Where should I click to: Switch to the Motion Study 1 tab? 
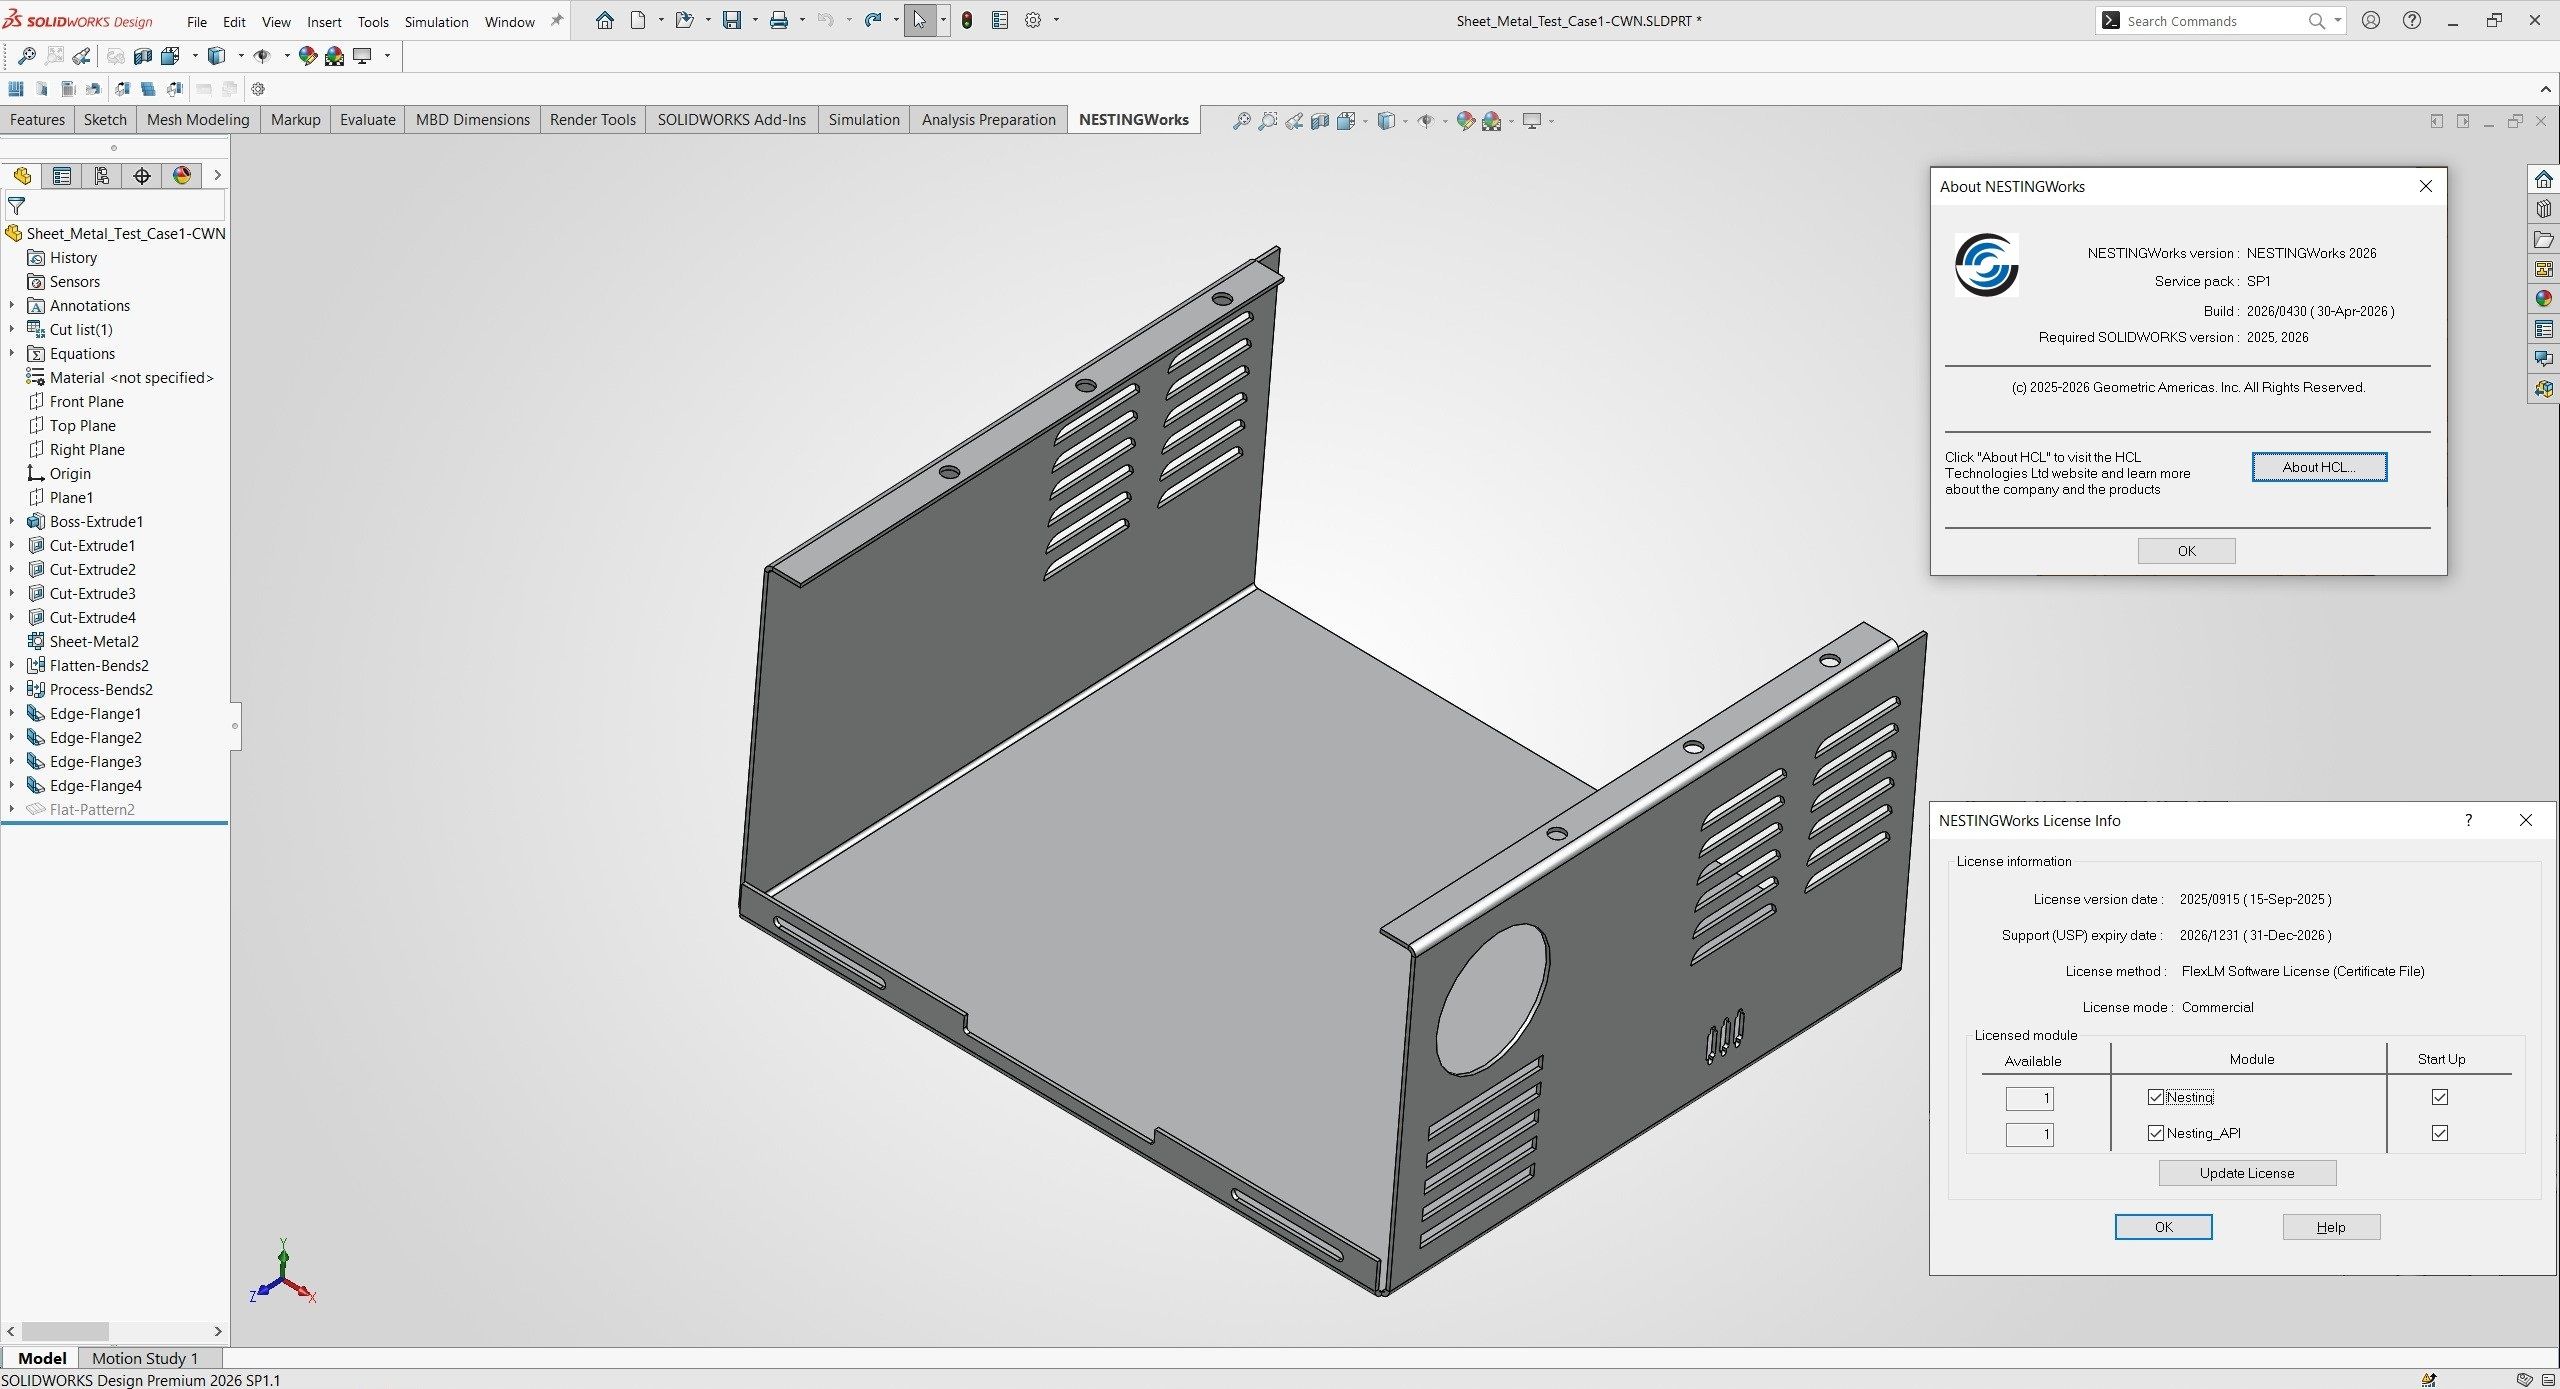pyautogui.click(x=145, y=1358)
